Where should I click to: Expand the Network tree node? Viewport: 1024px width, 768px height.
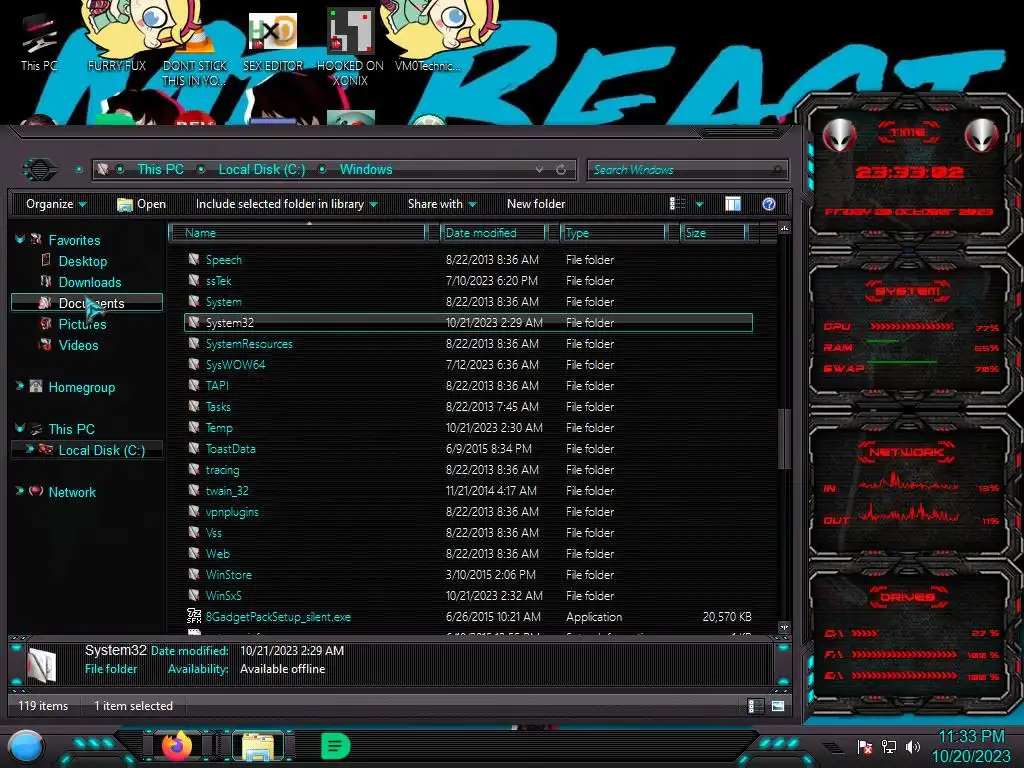[x=20, y=491]
